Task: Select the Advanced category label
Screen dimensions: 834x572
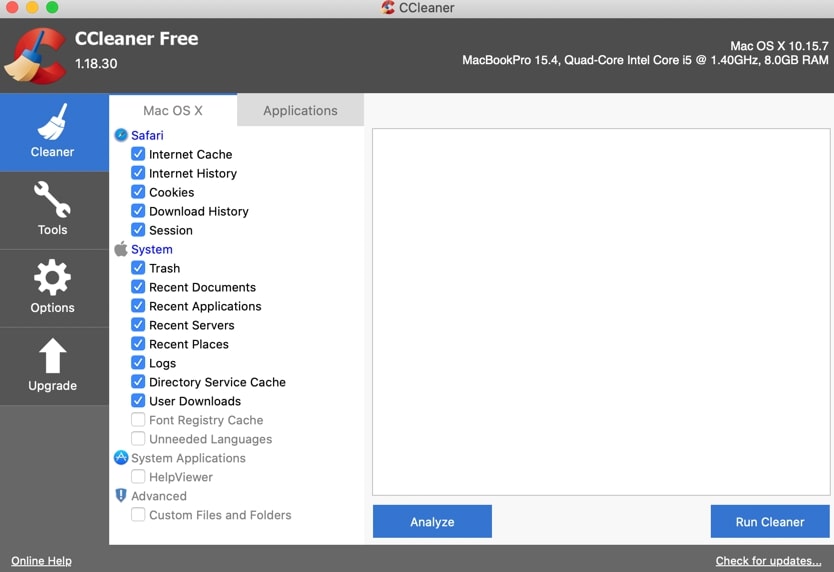Action: [x=159, y=496]
